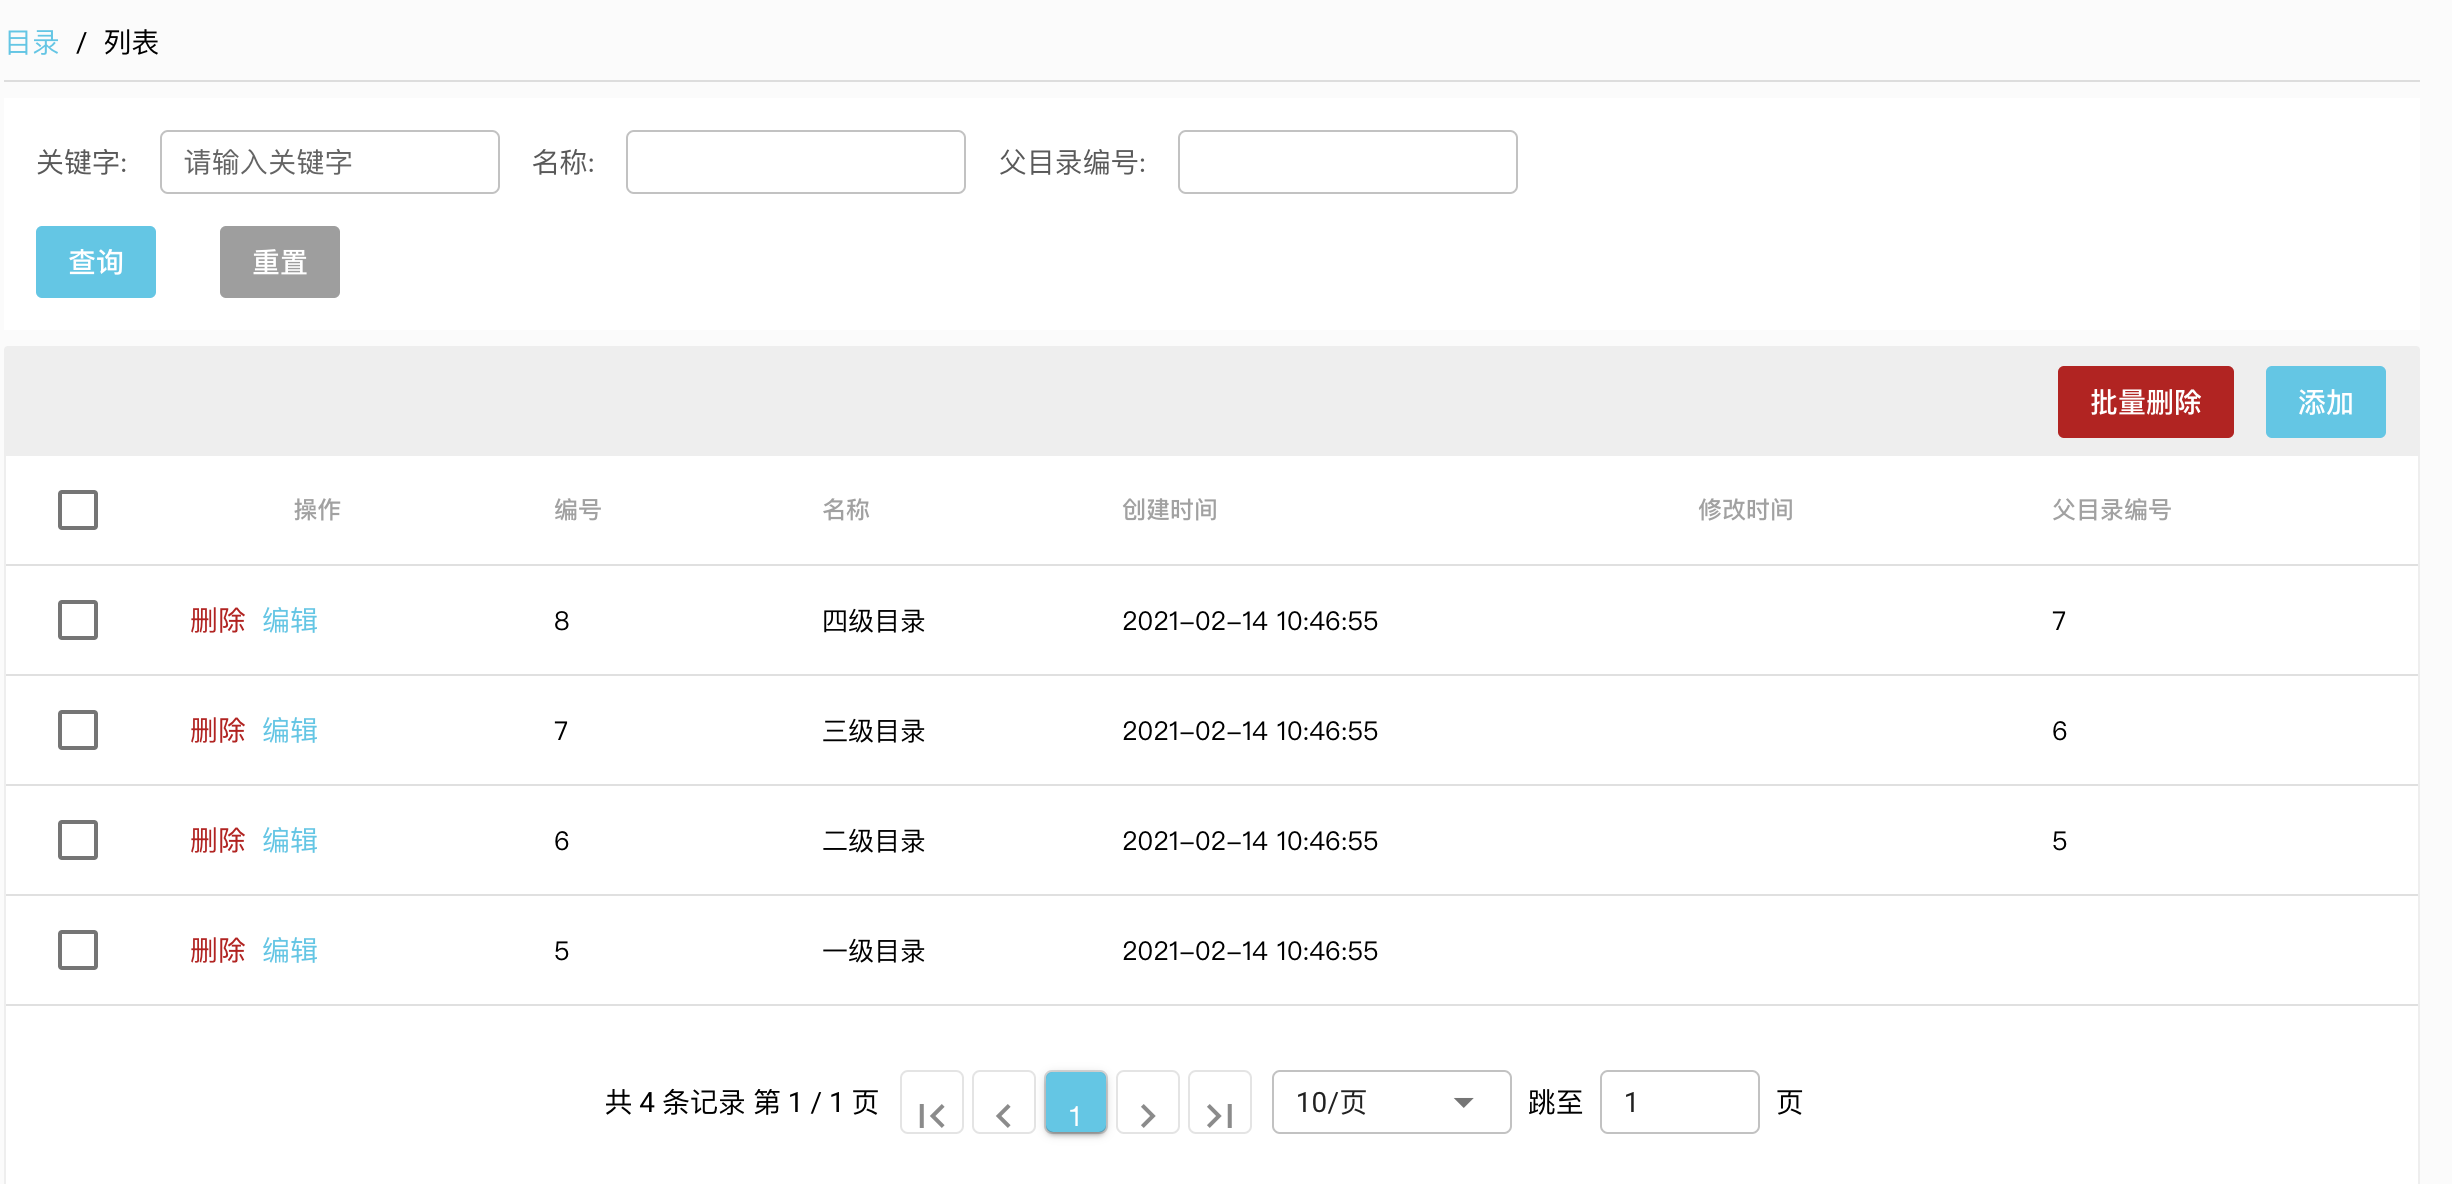Tick checkbox for 一级目录 row
2452x1184 pixels.
[x=78, y=950]
